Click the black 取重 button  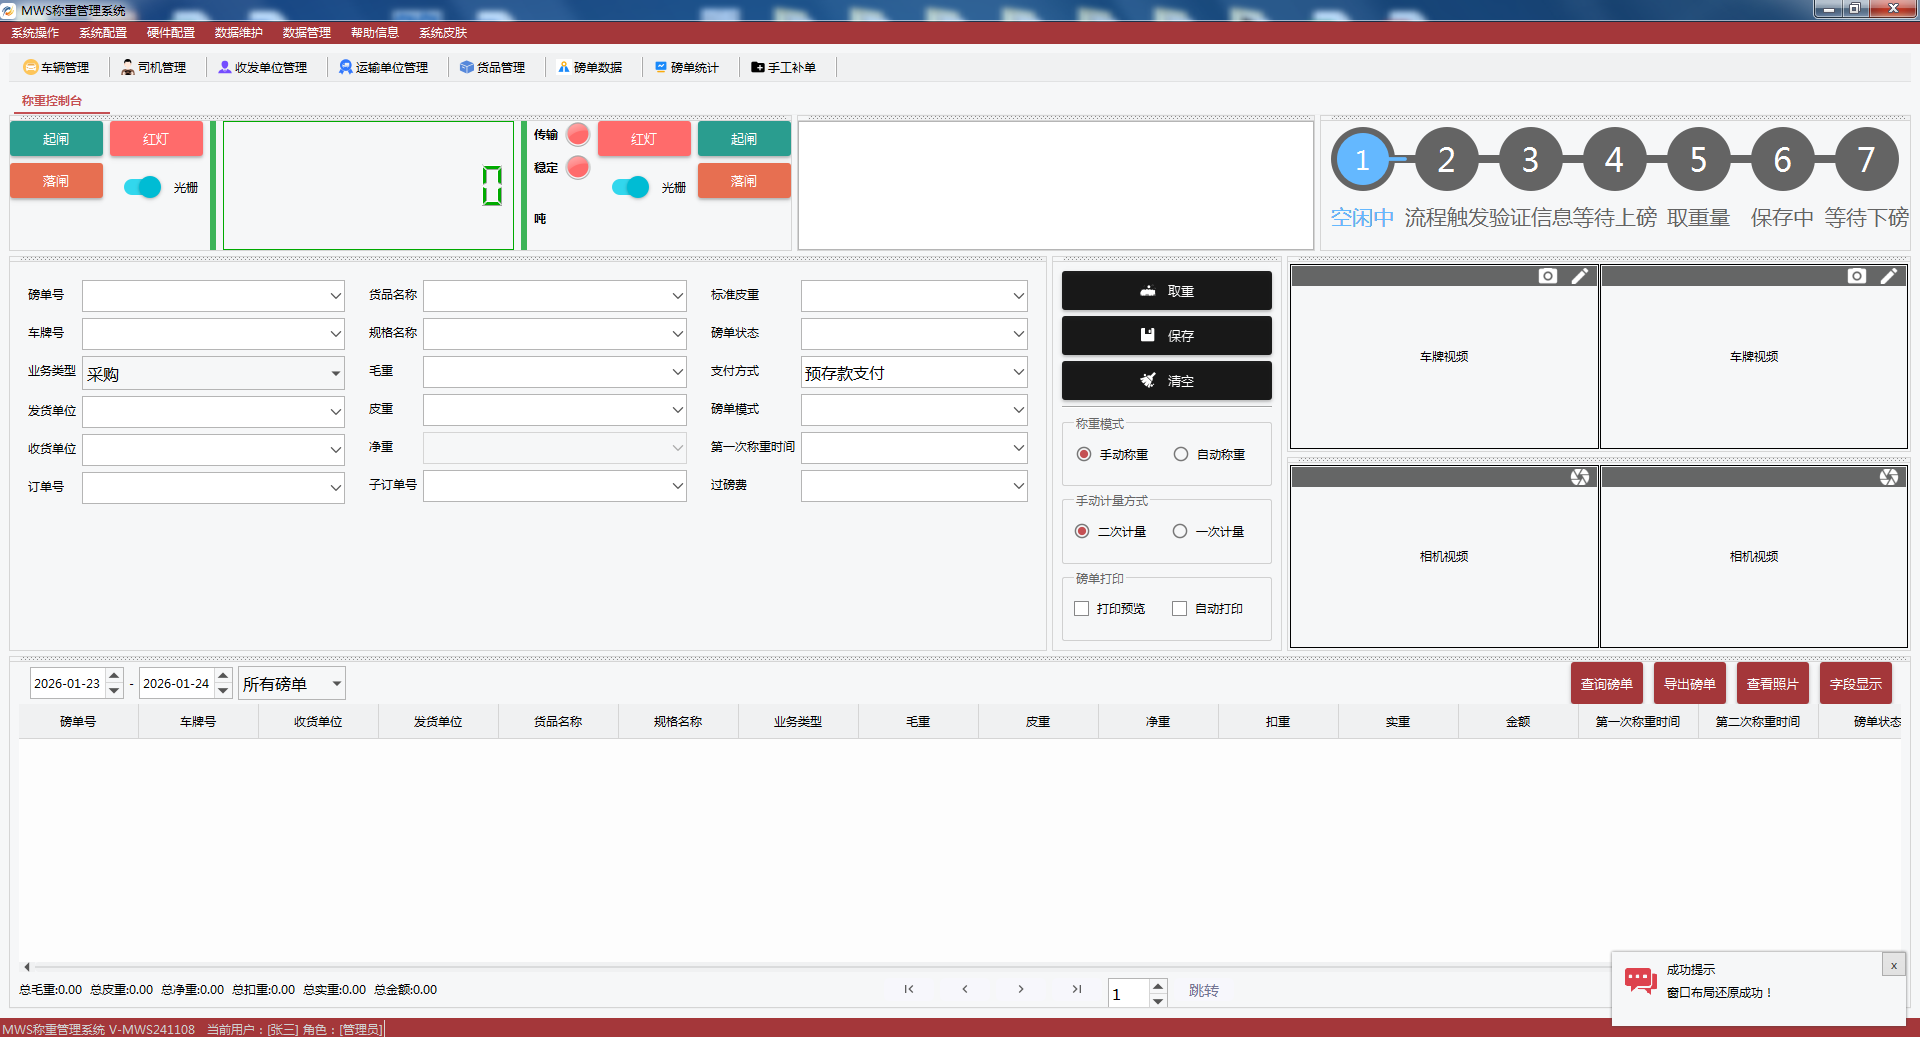[x=1166, y=291]
